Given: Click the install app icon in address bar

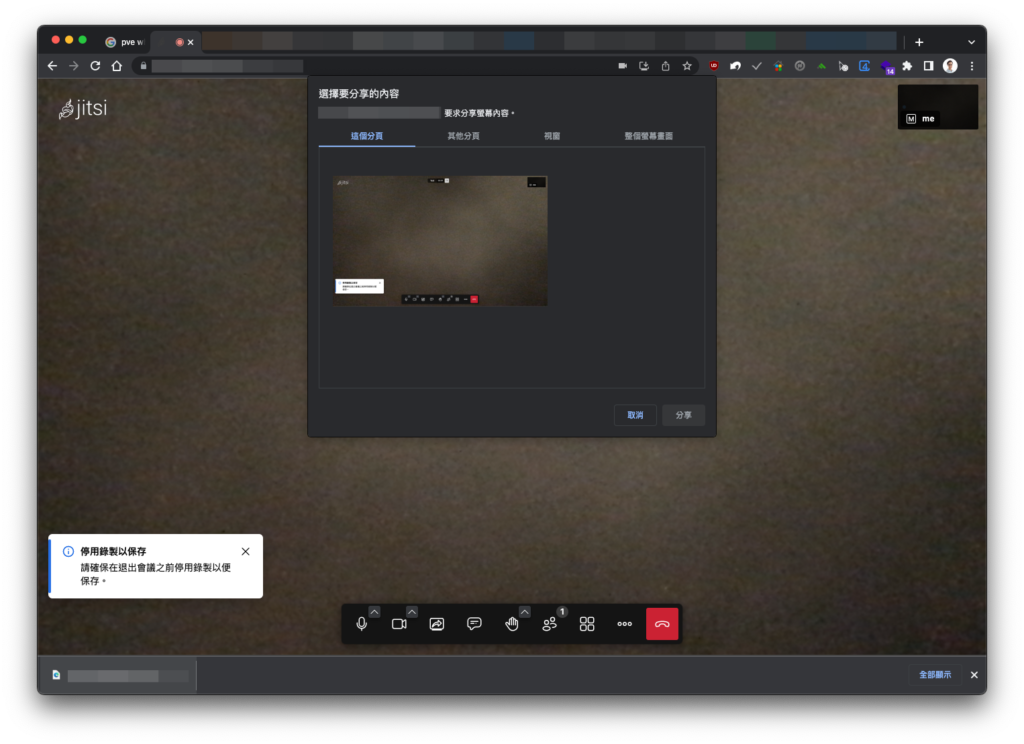Looking at the screenshot, I should (x=644, y=66).
